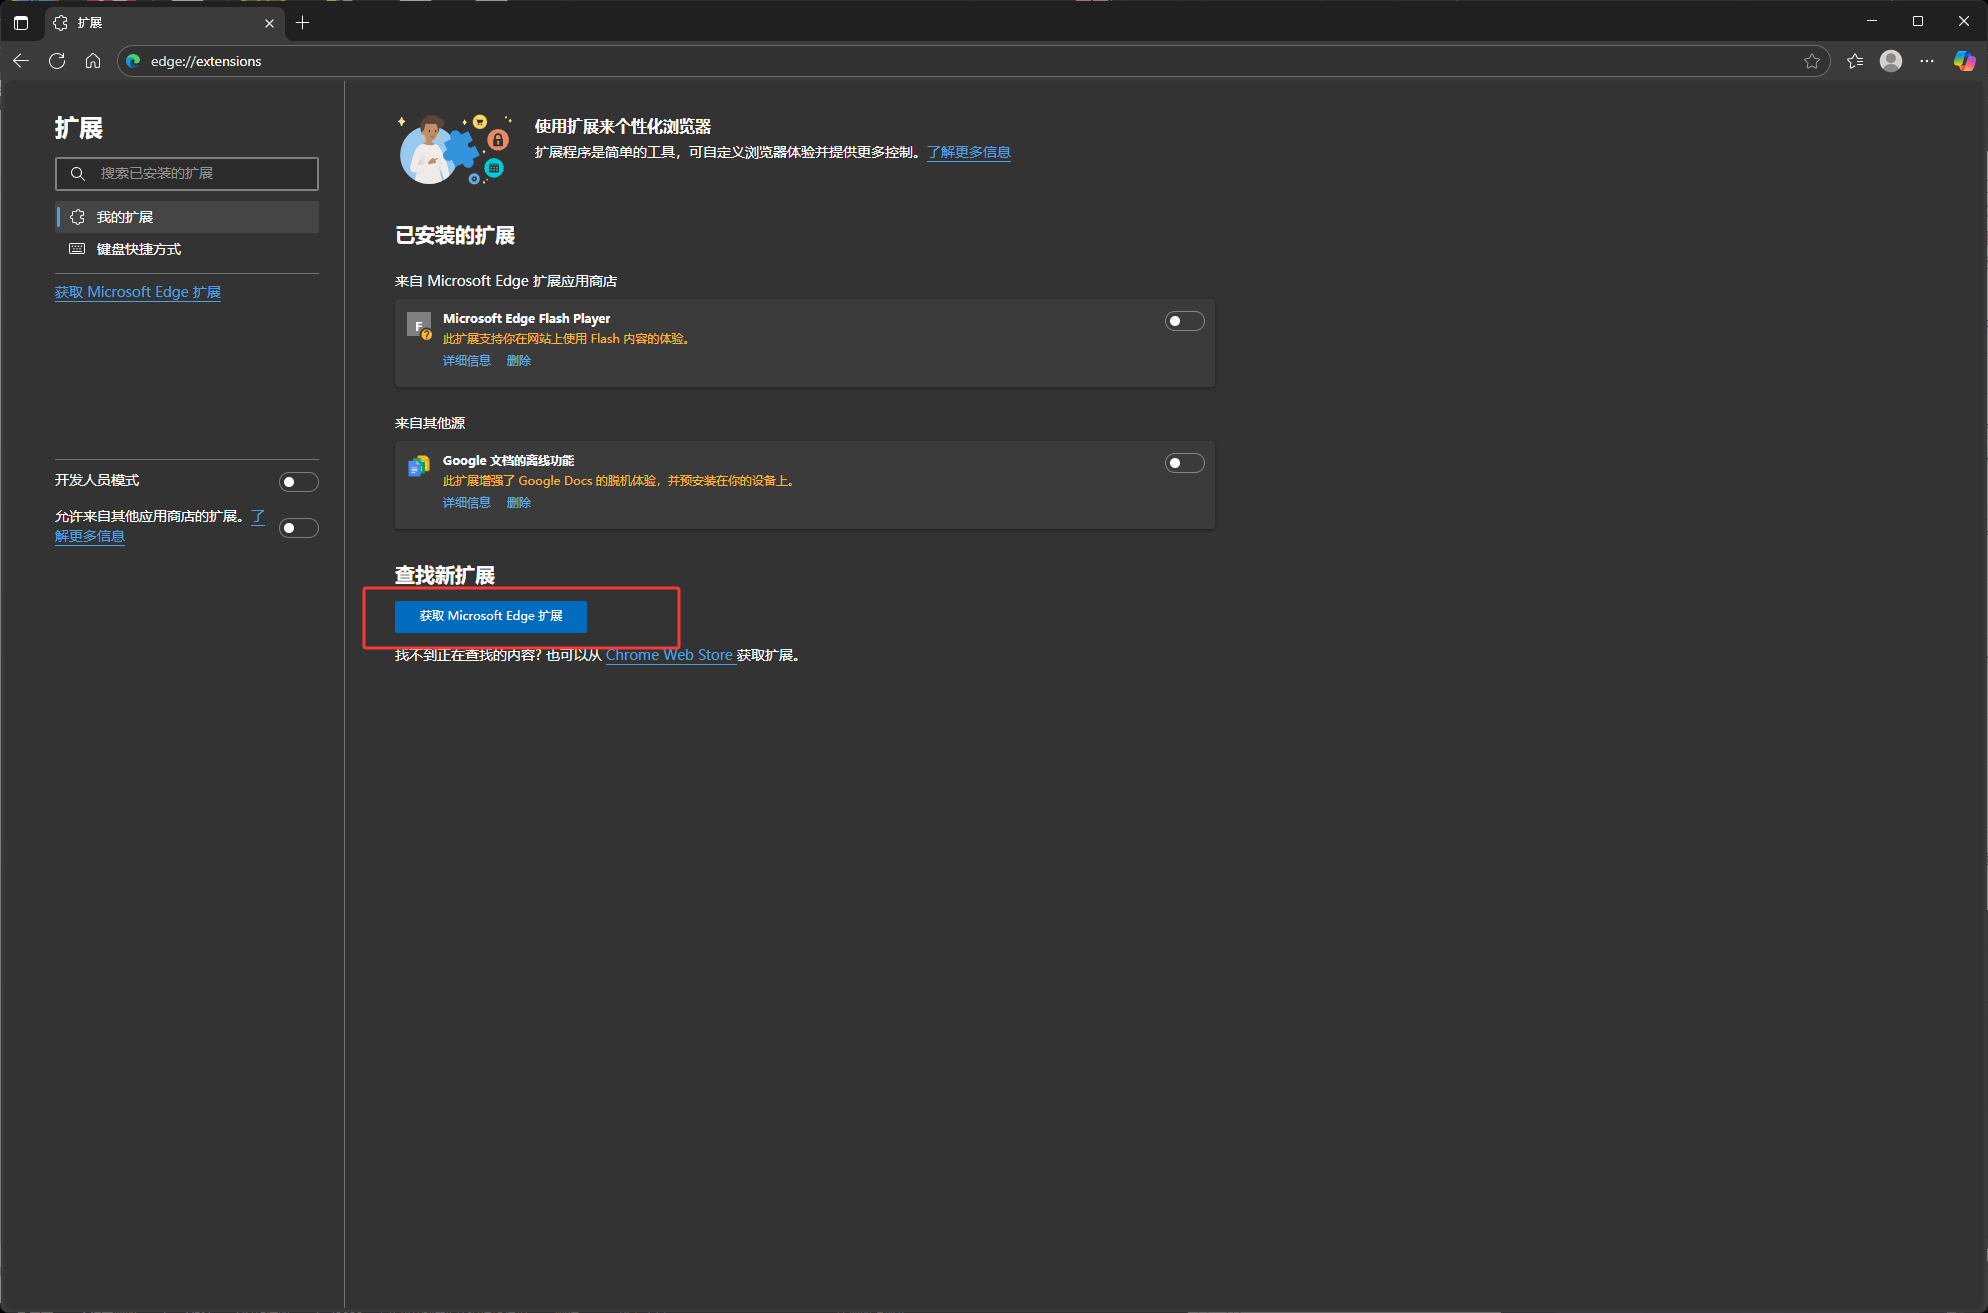Enable Google 文档的离线功能 extension
1988x1313 pixels.
pyautogui.click(x=1184, y=463)
